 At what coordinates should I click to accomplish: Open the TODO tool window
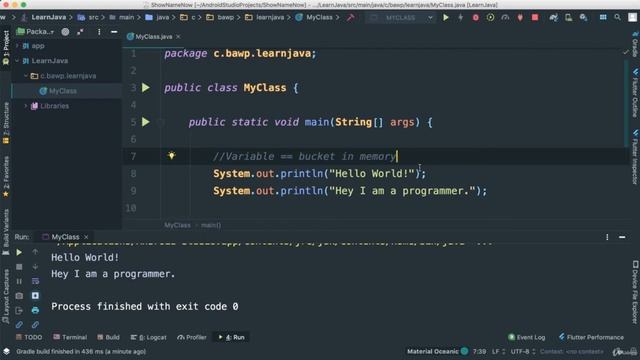pyautogui.click(x=29, y=337)
